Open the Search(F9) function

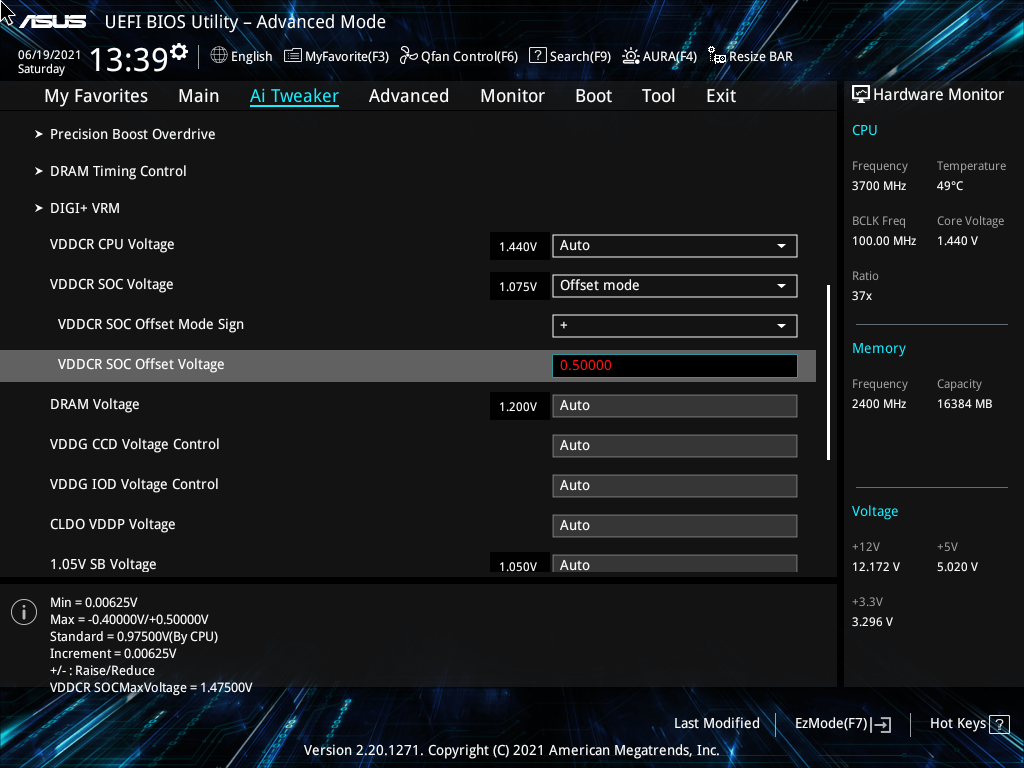569,56
